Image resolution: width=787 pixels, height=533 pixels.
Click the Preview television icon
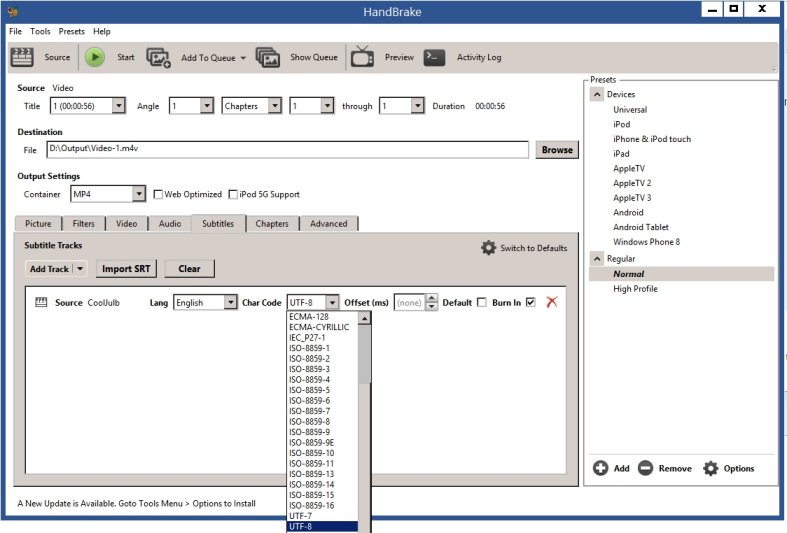tap(362, 57)
